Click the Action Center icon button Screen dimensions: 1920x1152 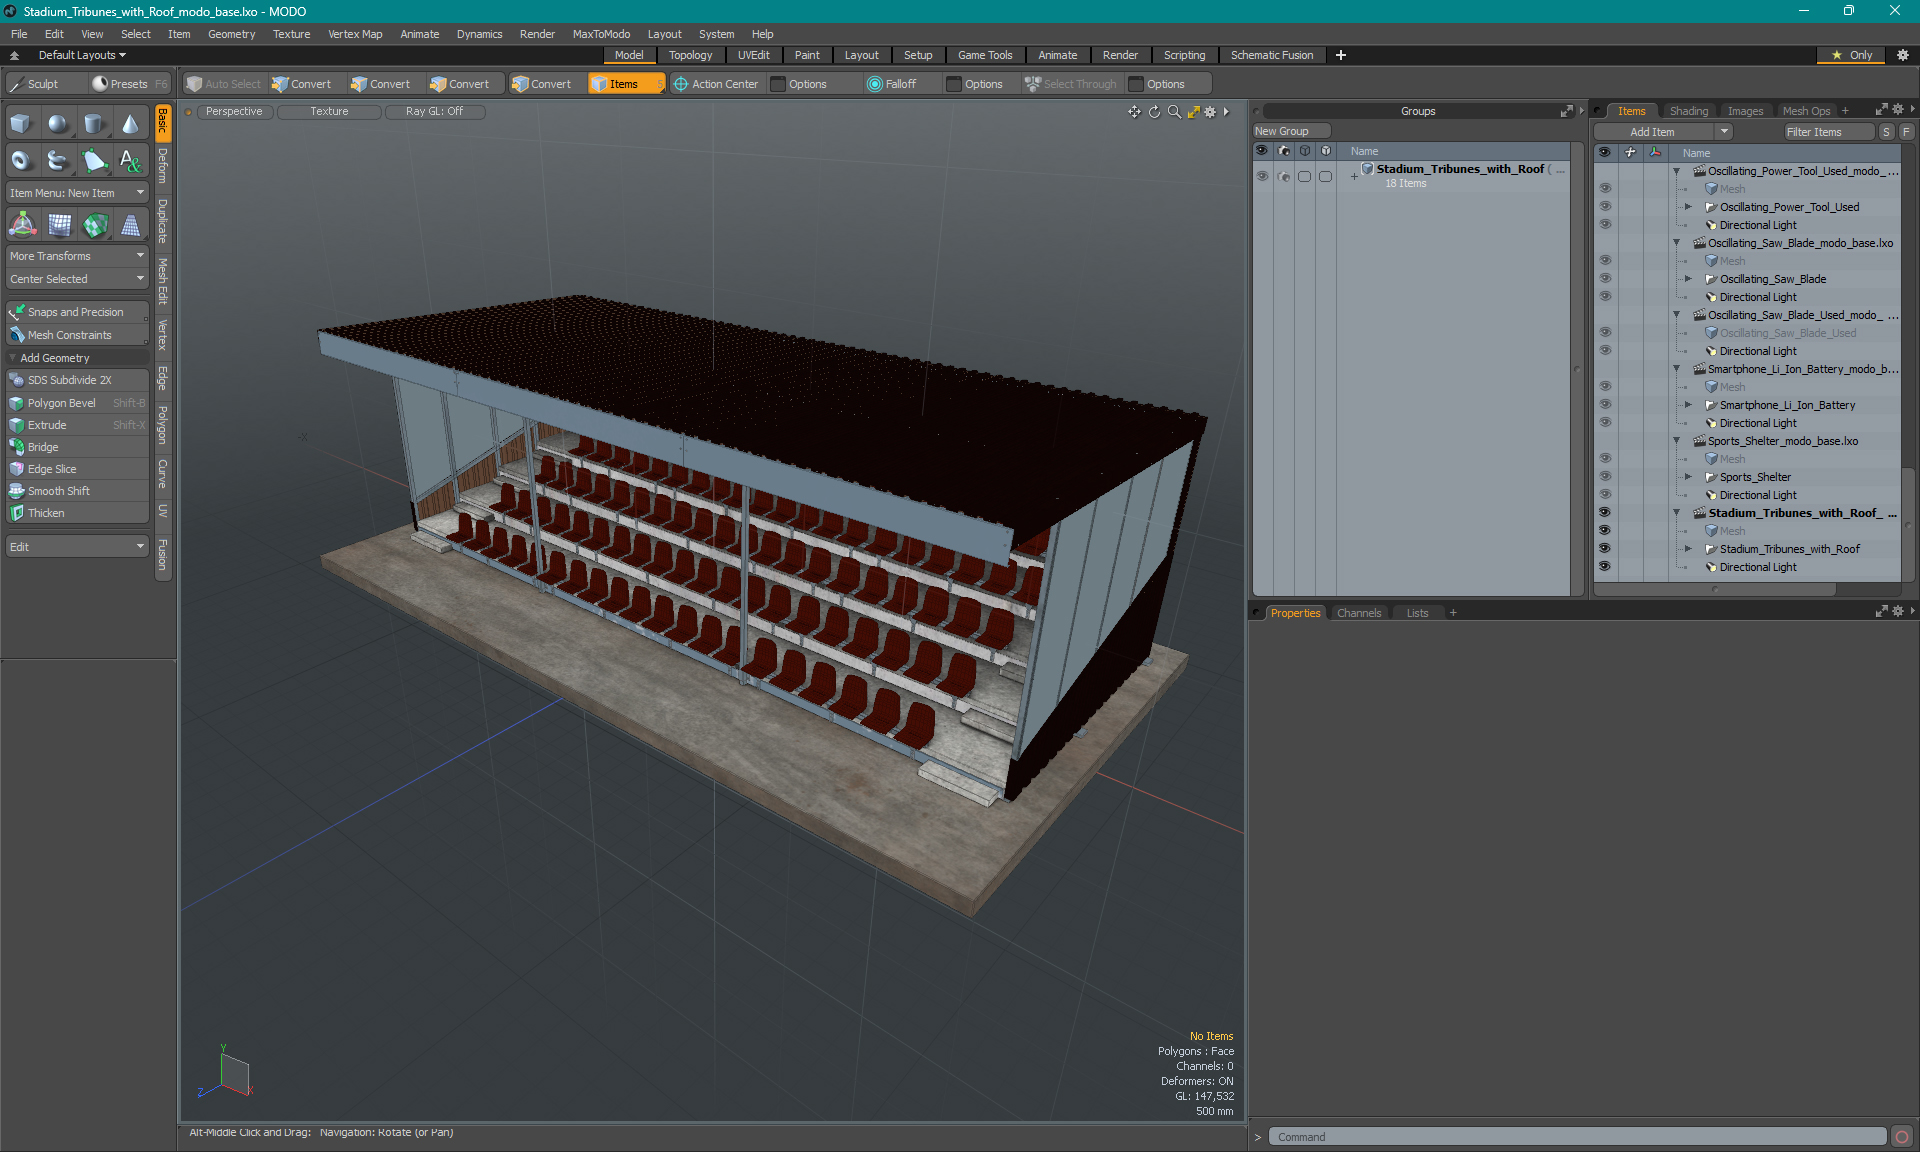[x=716, y=84]
